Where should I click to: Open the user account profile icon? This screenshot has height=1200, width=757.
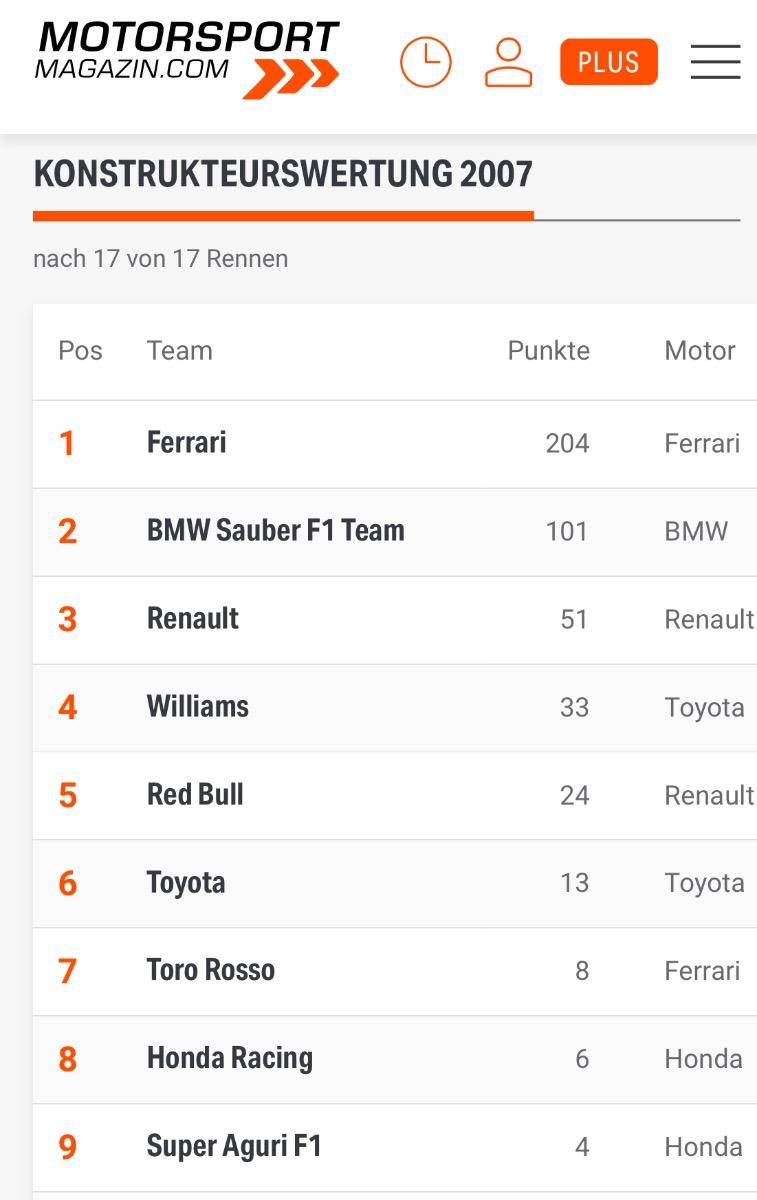(508, 62)
